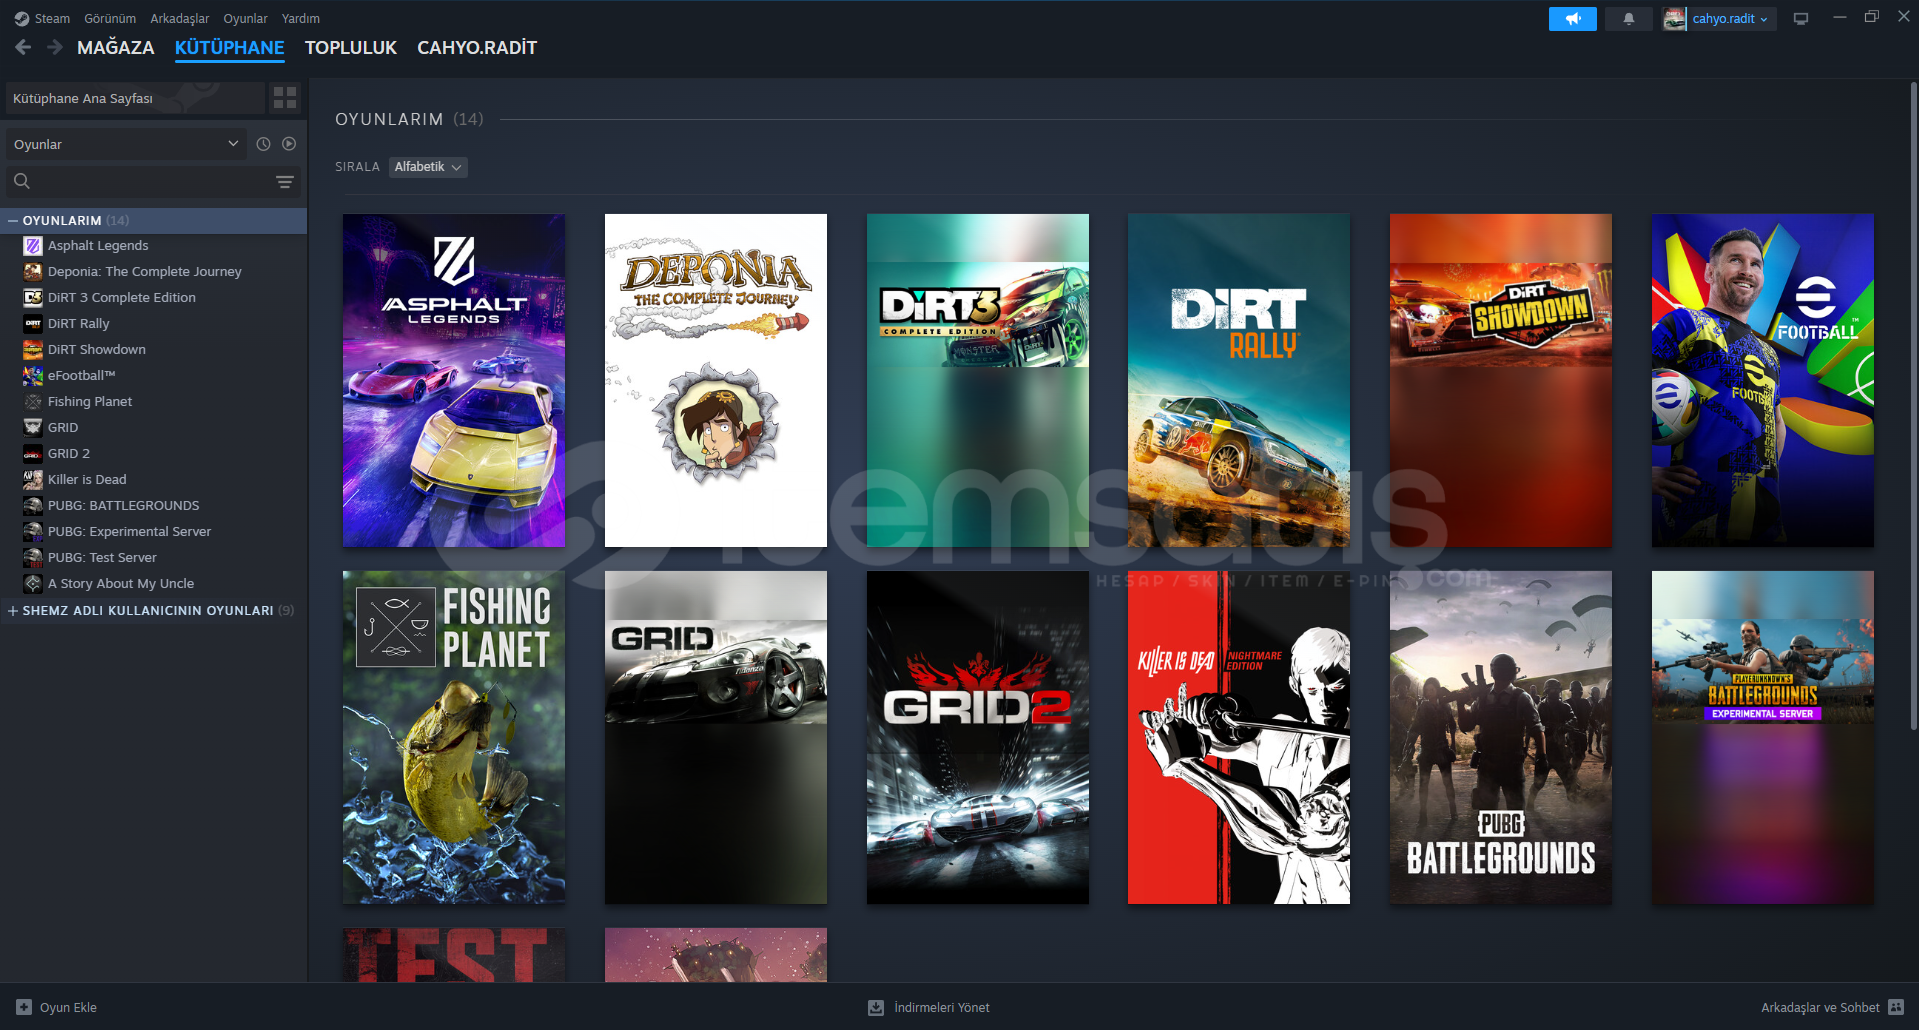
Task: Open the Deponia Complete Journey cover
Action: [716, 380]
